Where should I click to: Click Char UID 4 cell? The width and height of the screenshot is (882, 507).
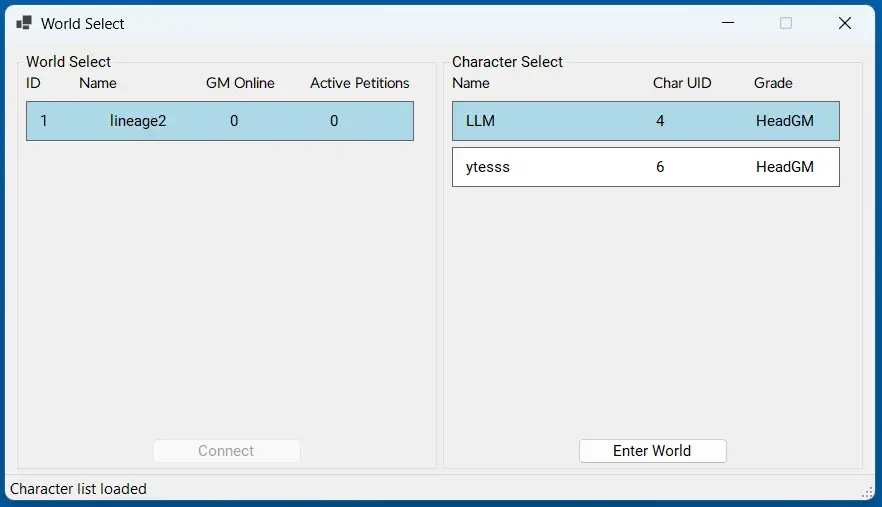[x=660, y=121]
